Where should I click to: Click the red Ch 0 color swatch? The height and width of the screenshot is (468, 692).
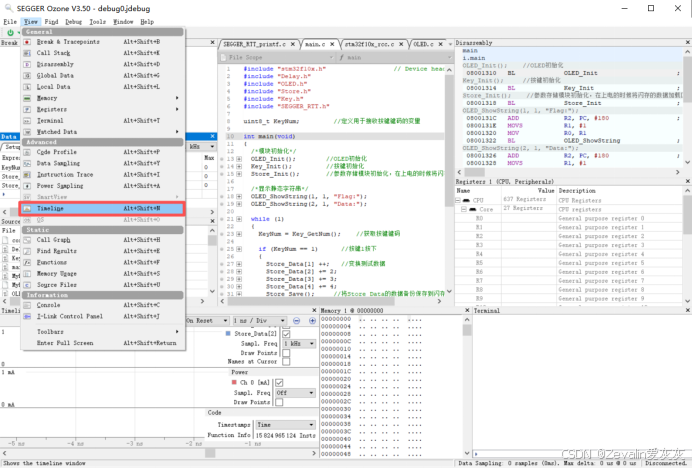(x=234, y=382)
